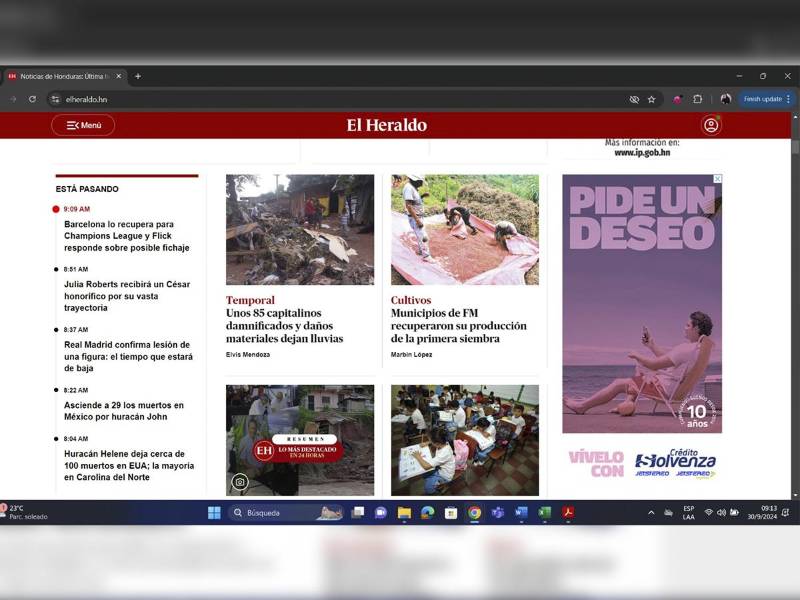Viewport: 800px width, 600px height.
Task: Open the Chrome profile avatar
Action: (x=724, y=99)
